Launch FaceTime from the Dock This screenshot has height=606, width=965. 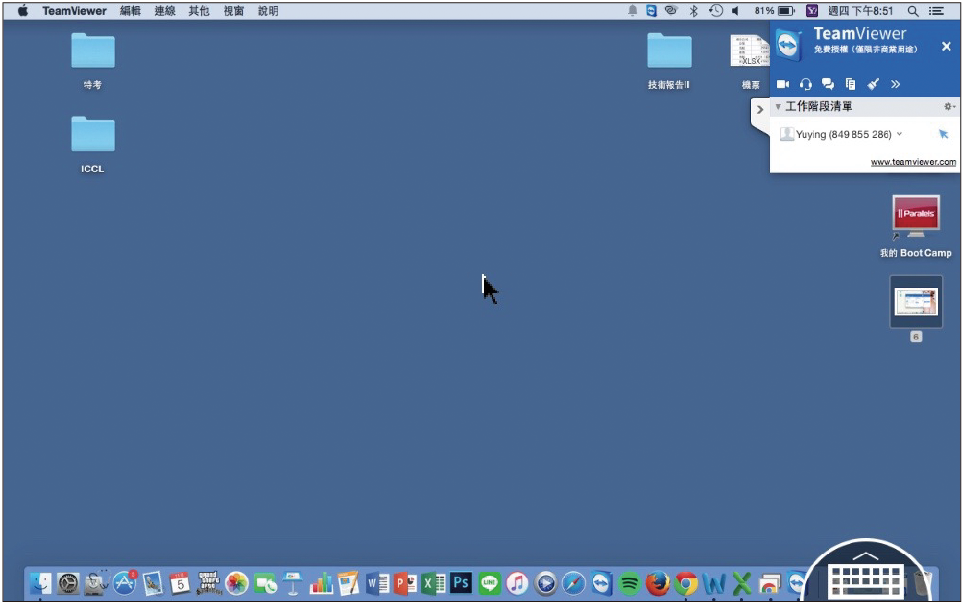click(265, 583)
